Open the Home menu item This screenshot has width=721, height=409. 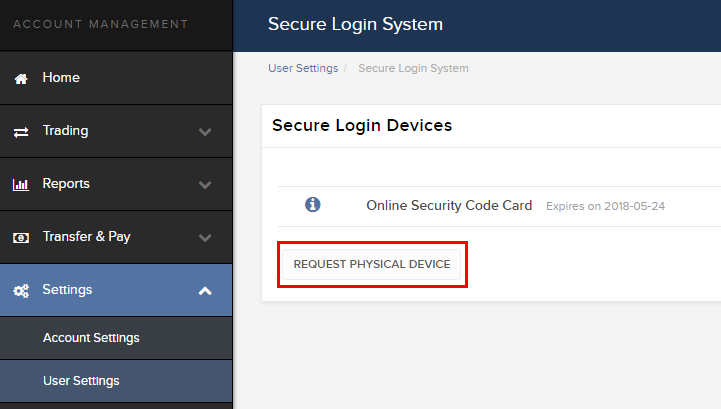tap(116, 78)
